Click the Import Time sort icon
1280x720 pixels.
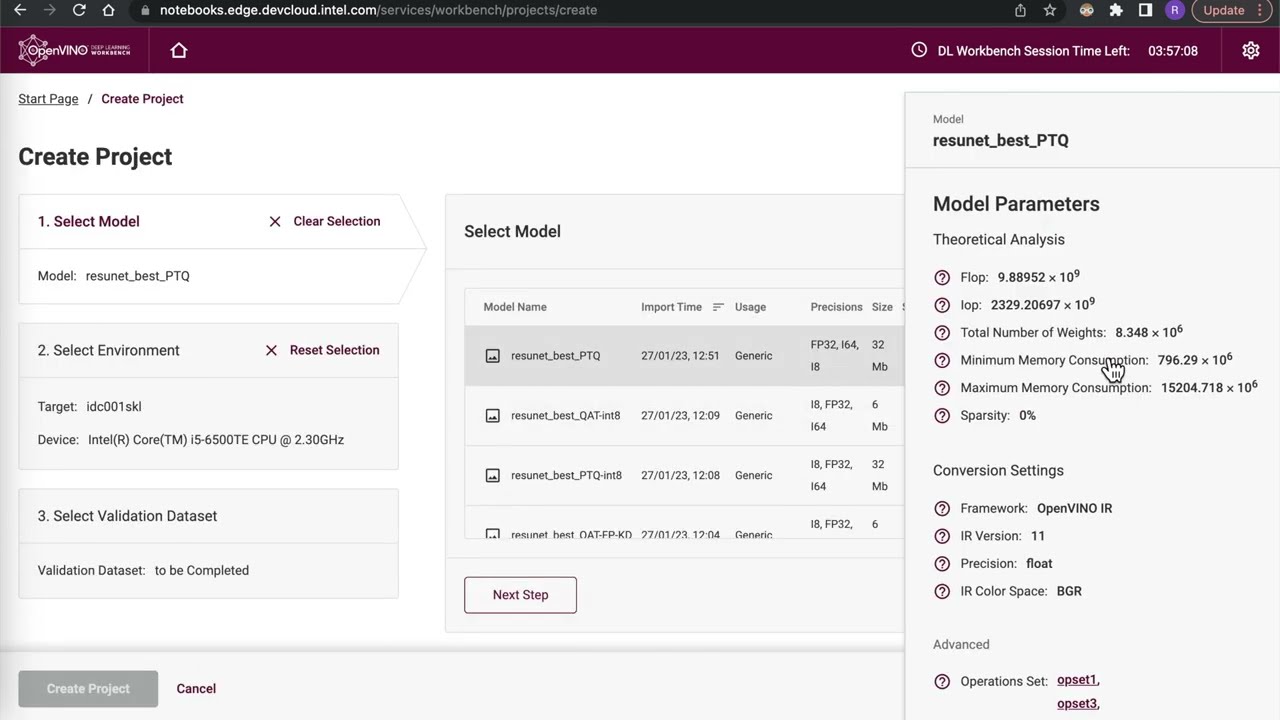click(718, 307)
